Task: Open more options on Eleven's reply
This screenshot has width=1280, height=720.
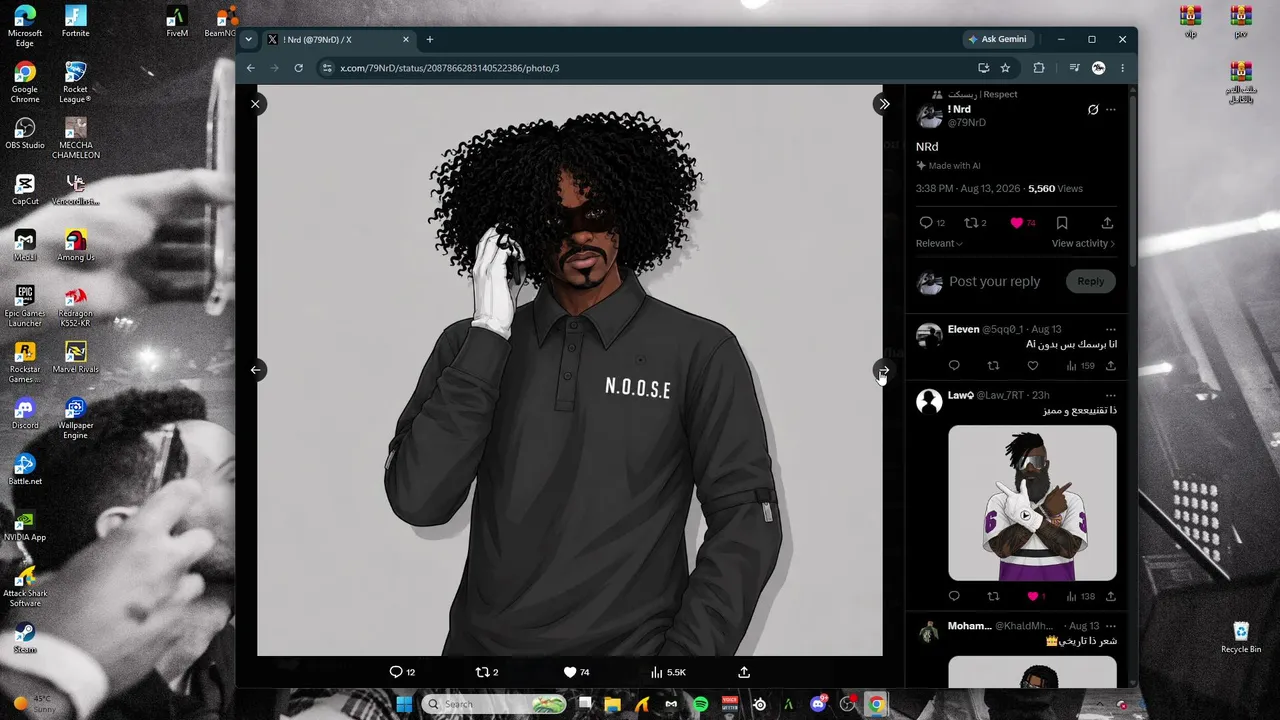Action: coord(1111,329)
